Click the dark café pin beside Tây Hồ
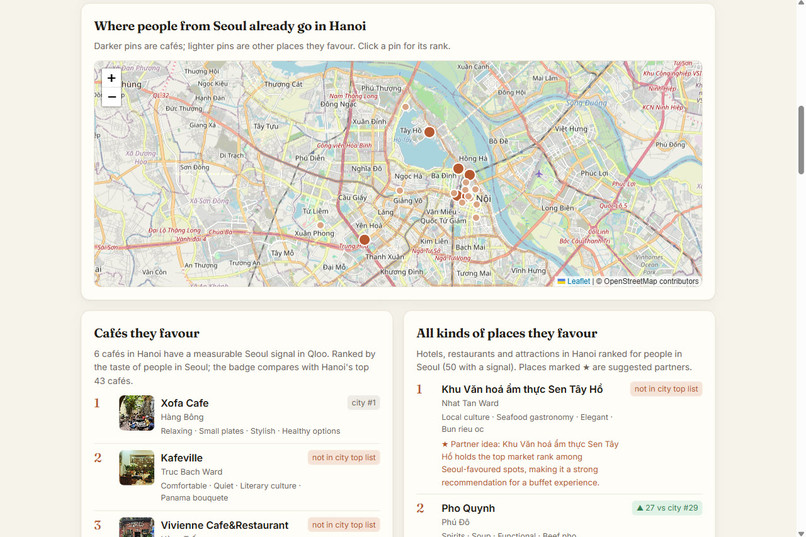806x537 pixels. coord(429,132)
